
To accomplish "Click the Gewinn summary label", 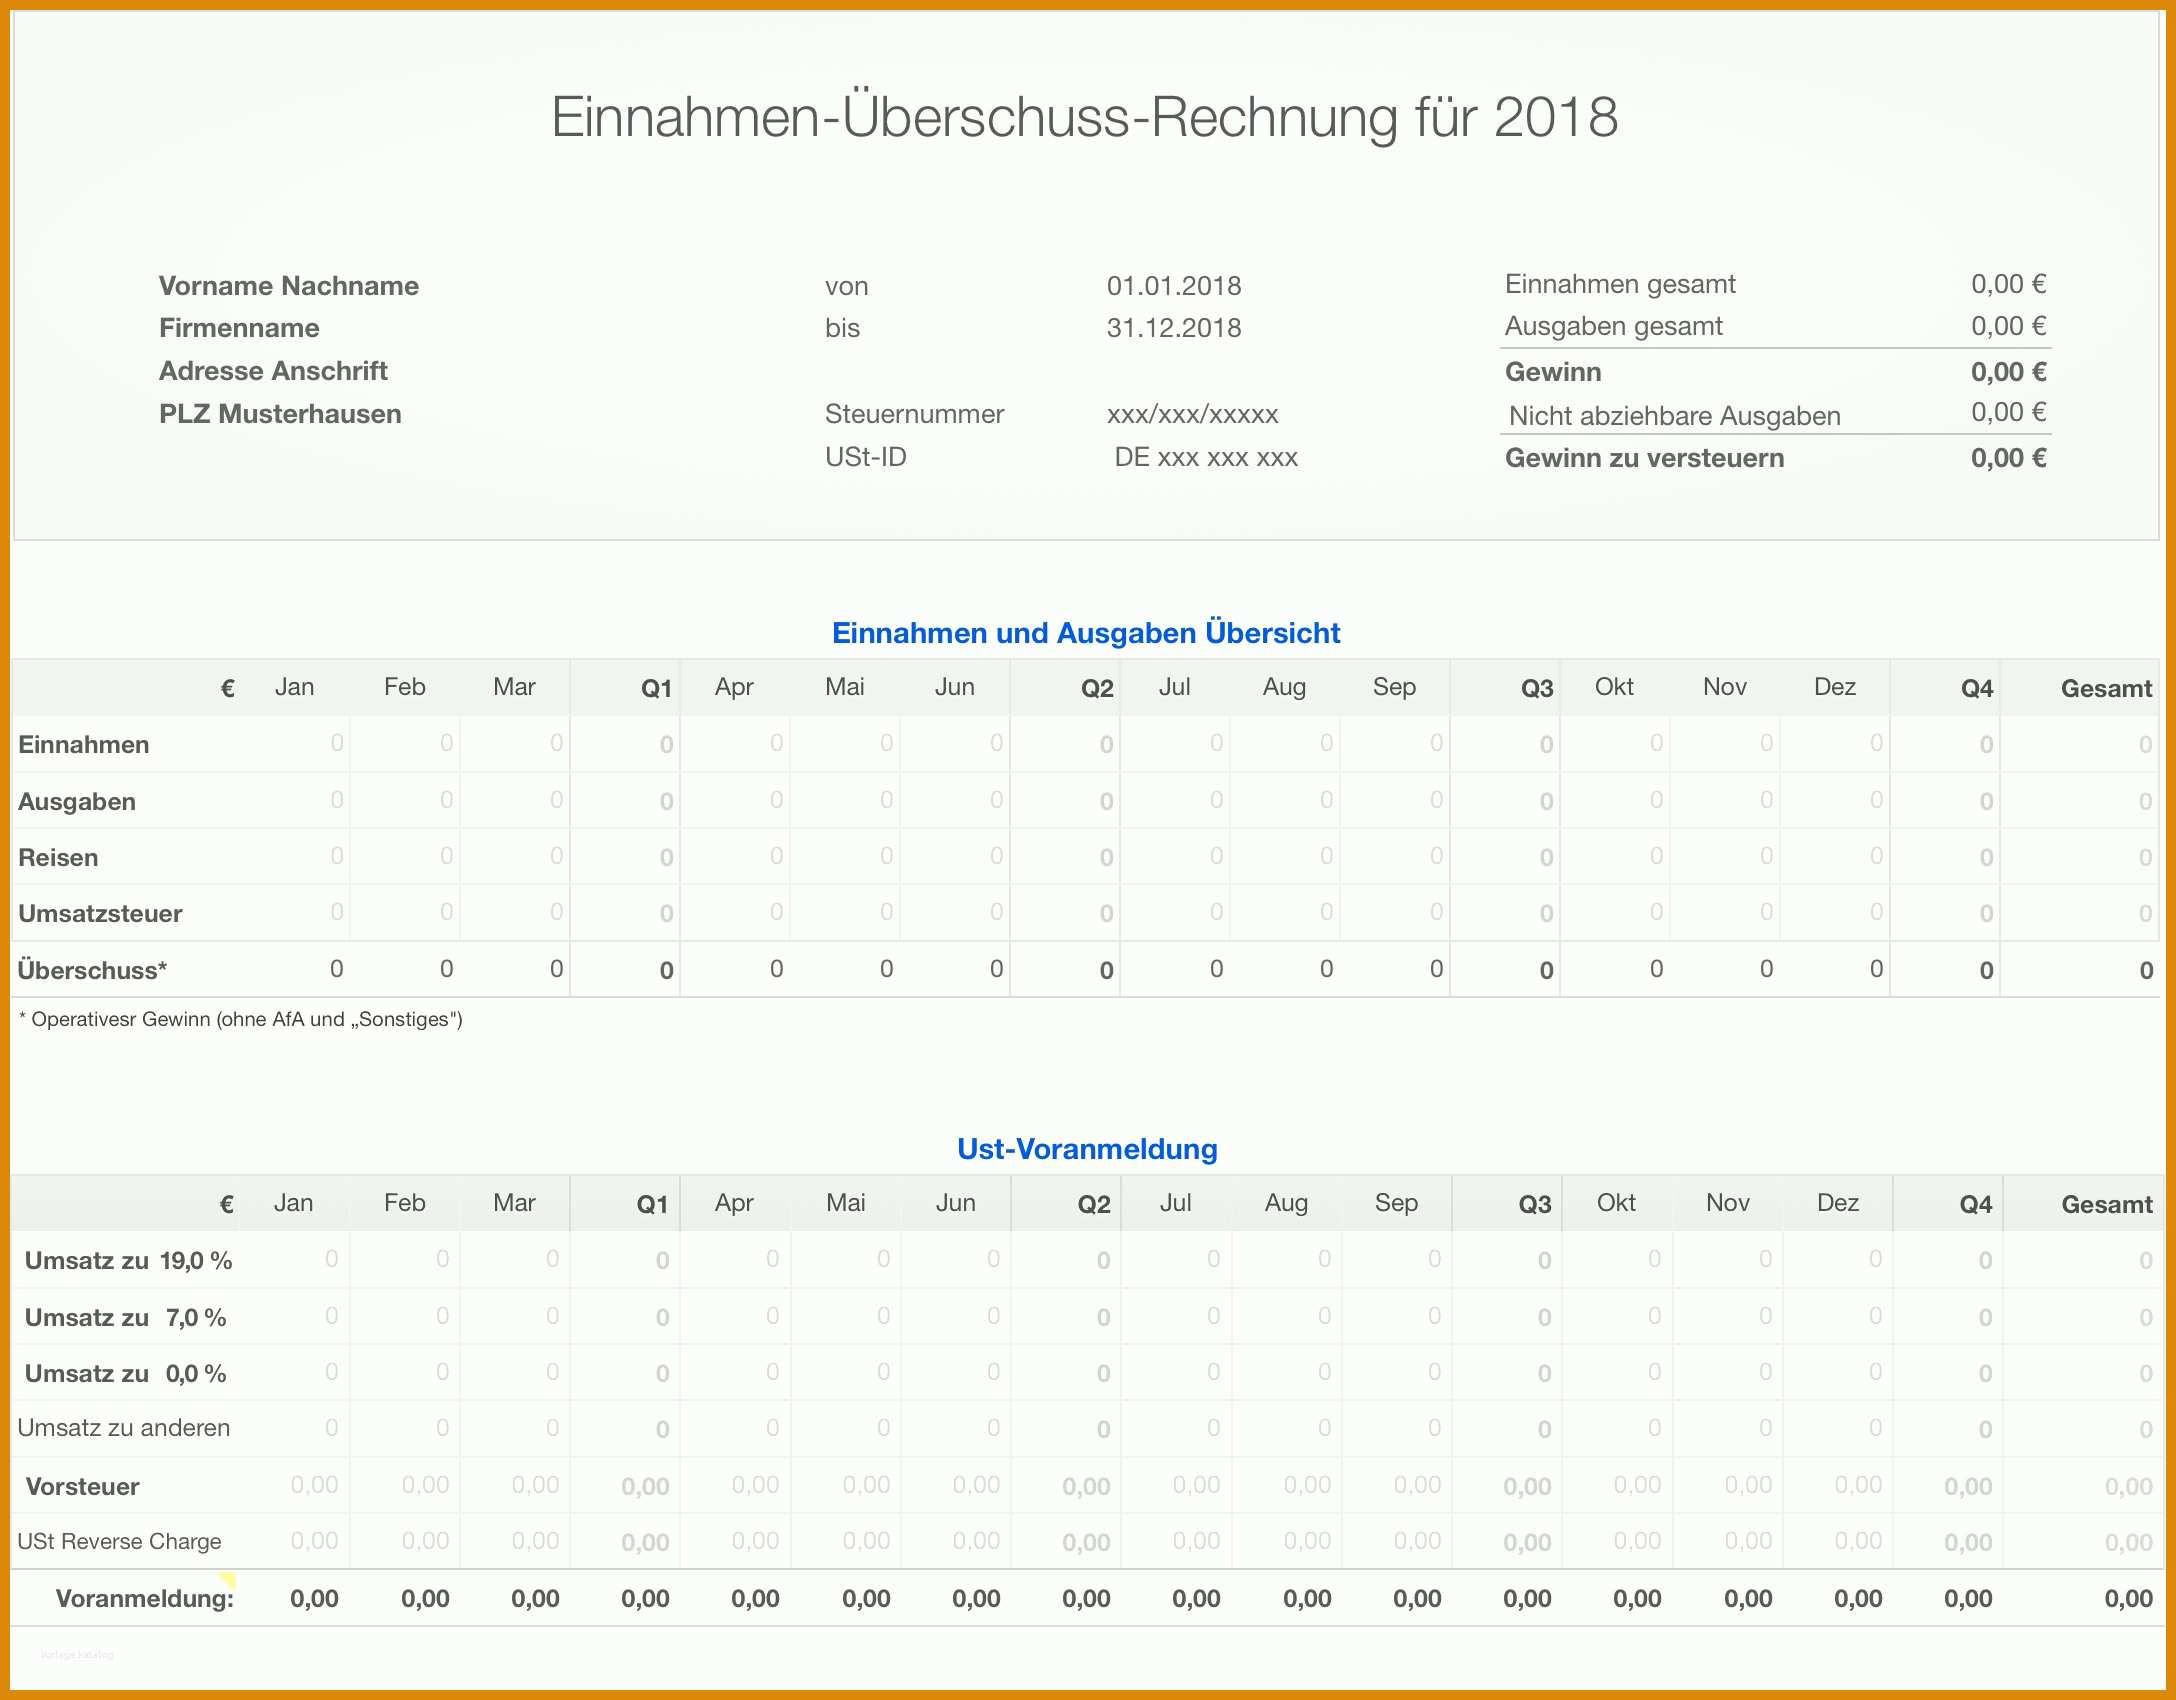I will click(x=1553, y=372).
